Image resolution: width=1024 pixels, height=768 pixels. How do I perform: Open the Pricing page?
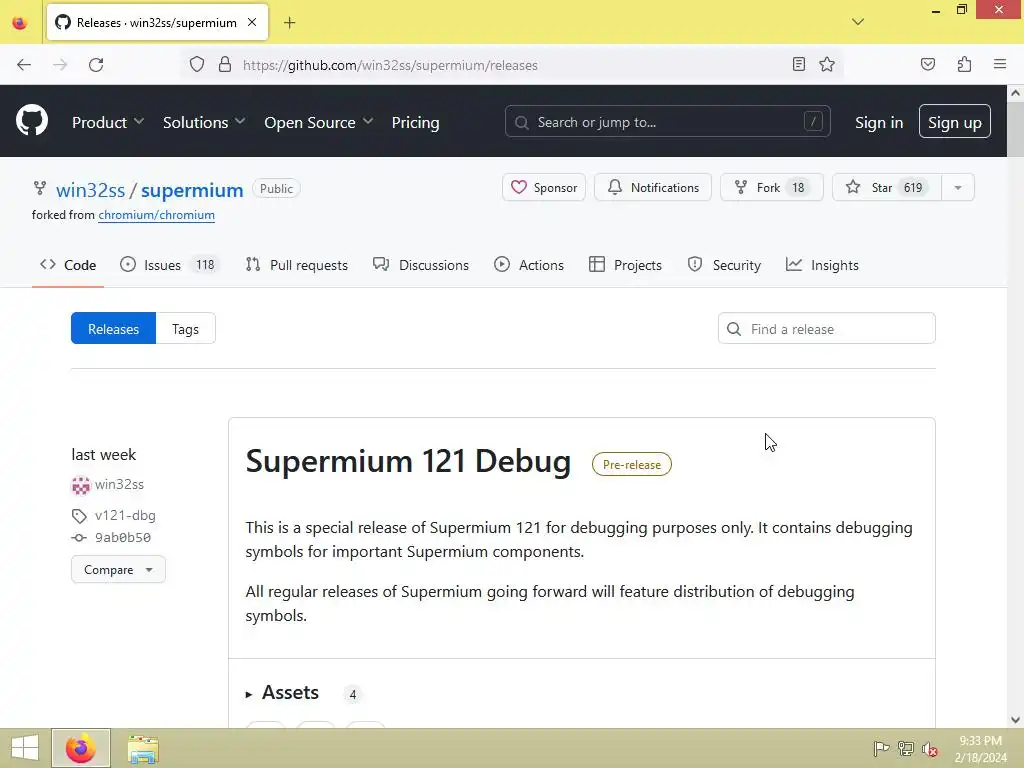[x=415, y=122]
